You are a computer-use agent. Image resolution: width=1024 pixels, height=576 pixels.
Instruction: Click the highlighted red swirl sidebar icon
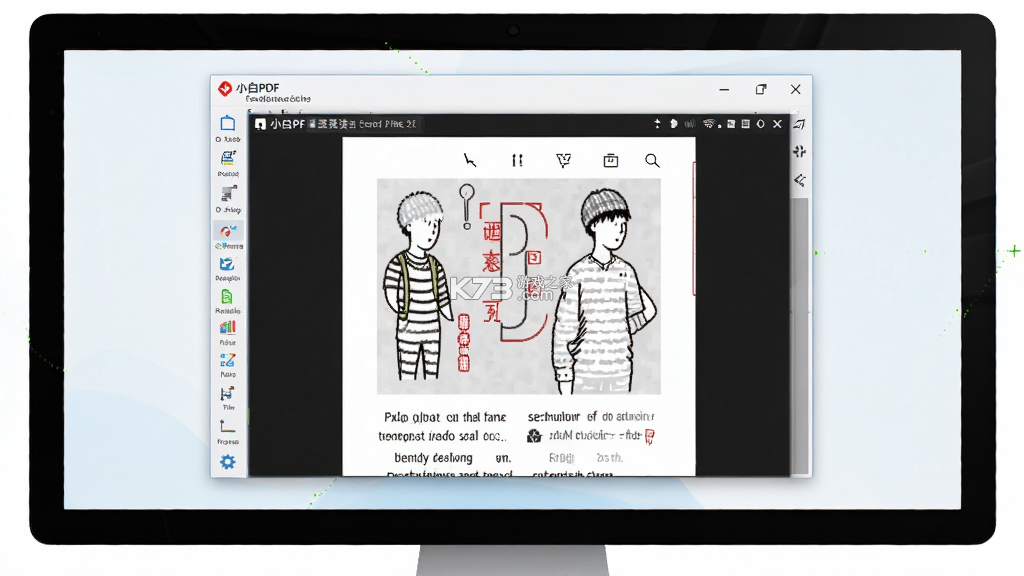coord(228,231)
